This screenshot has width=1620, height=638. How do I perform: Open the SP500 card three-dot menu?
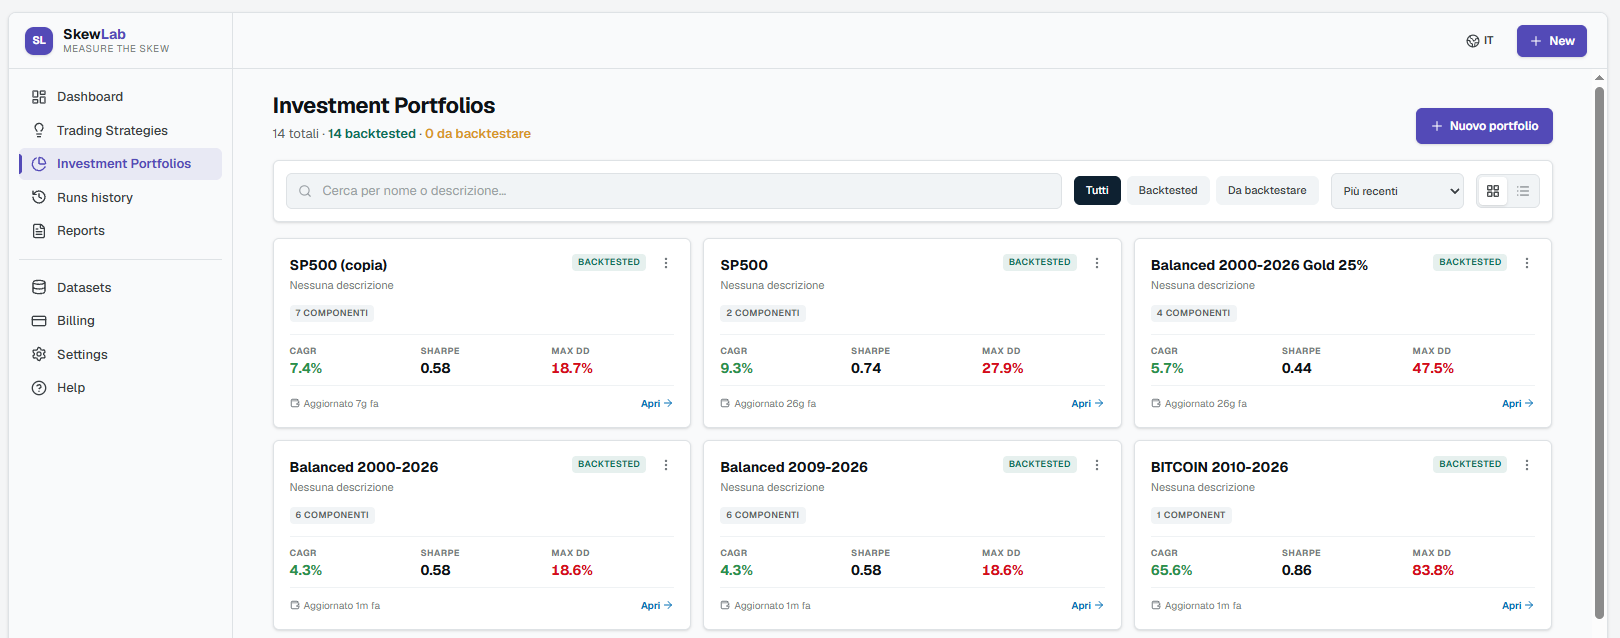1097,263
